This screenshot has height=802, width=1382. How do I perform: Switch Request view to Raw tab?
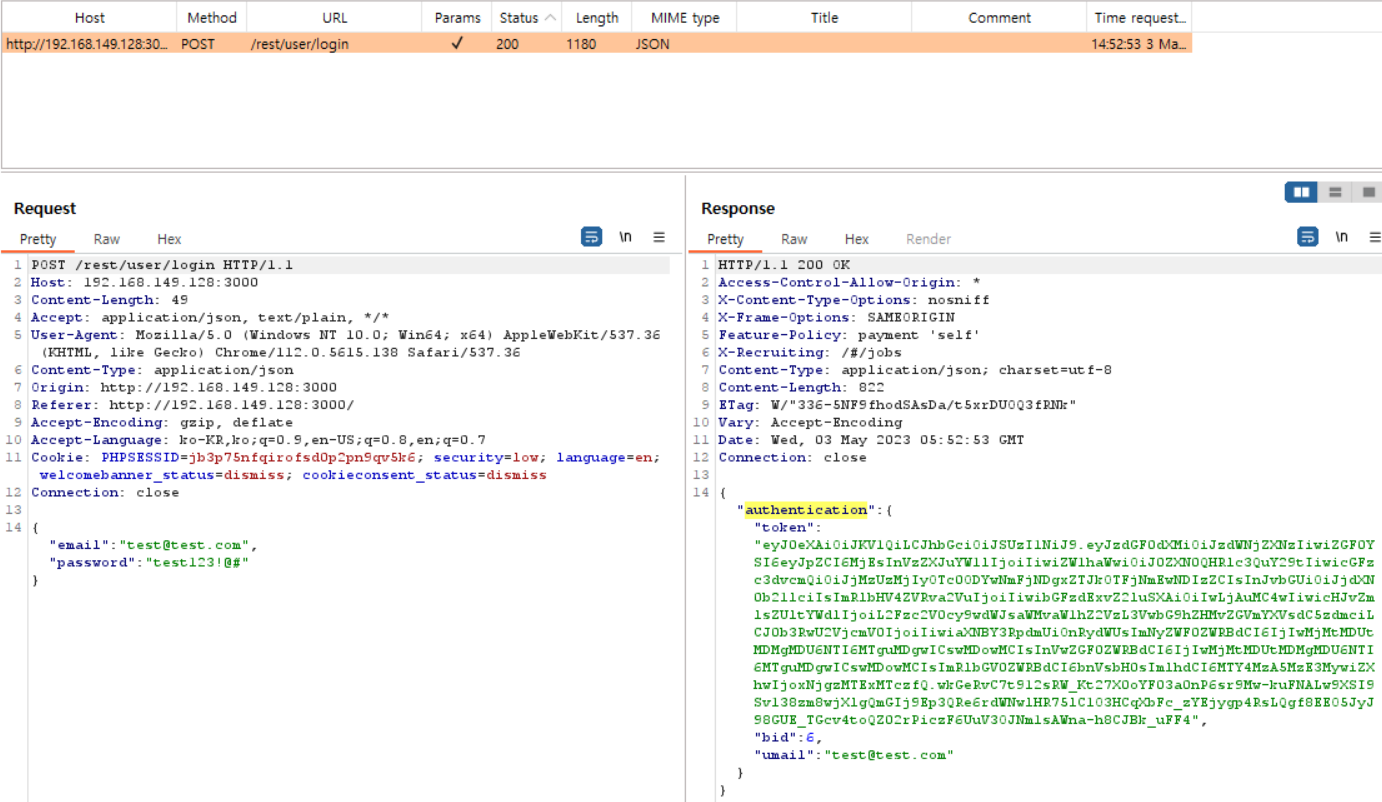(107, 239)
